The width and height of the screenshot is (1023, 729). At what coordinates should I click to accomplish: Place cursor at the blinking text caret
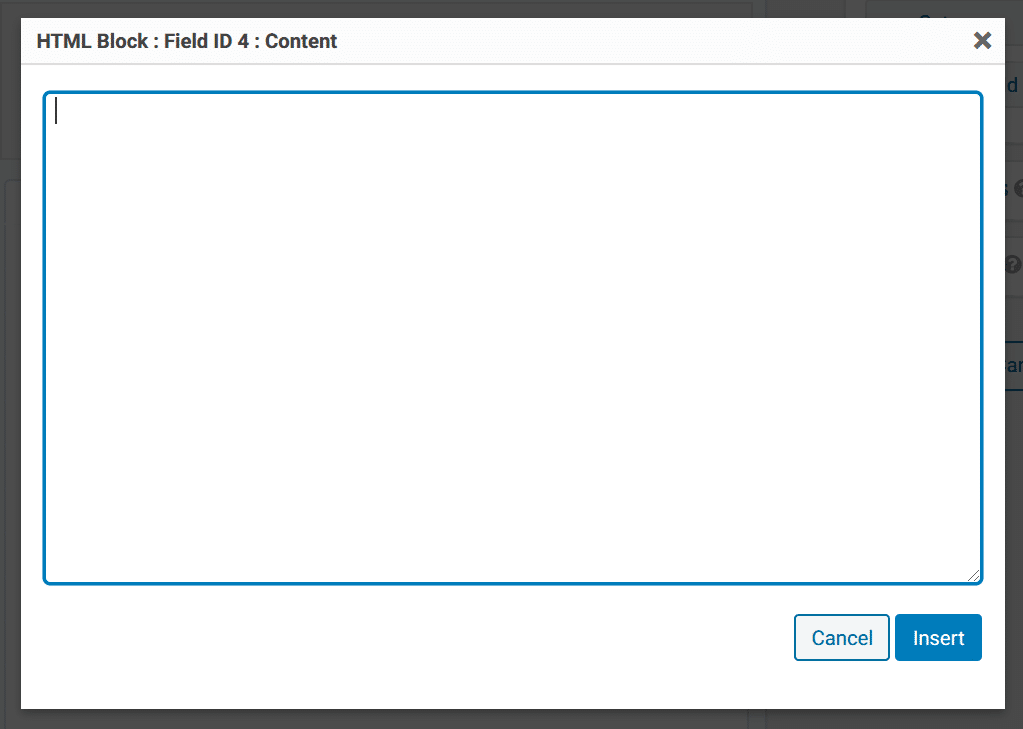(56, 110)
